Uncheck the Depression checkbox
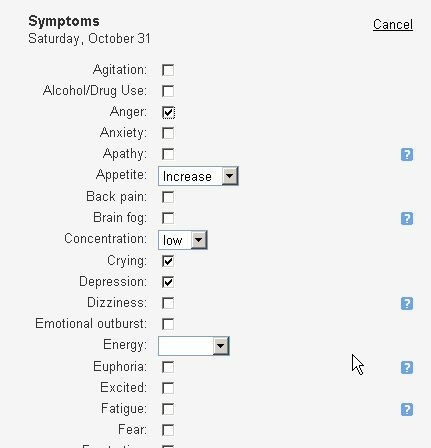The height and width of the screenshot is (448, 431). [168, 282]
